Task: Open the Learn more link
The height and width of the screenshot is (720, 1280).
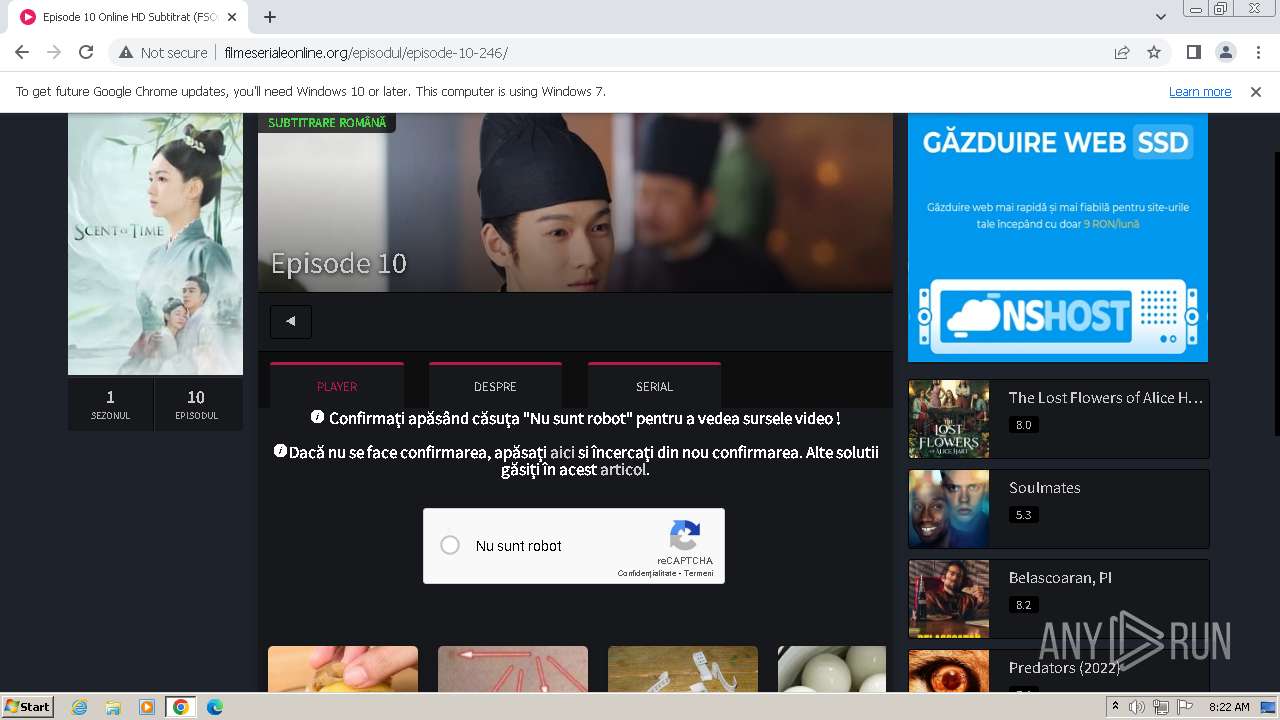Action: (1200, 91)
